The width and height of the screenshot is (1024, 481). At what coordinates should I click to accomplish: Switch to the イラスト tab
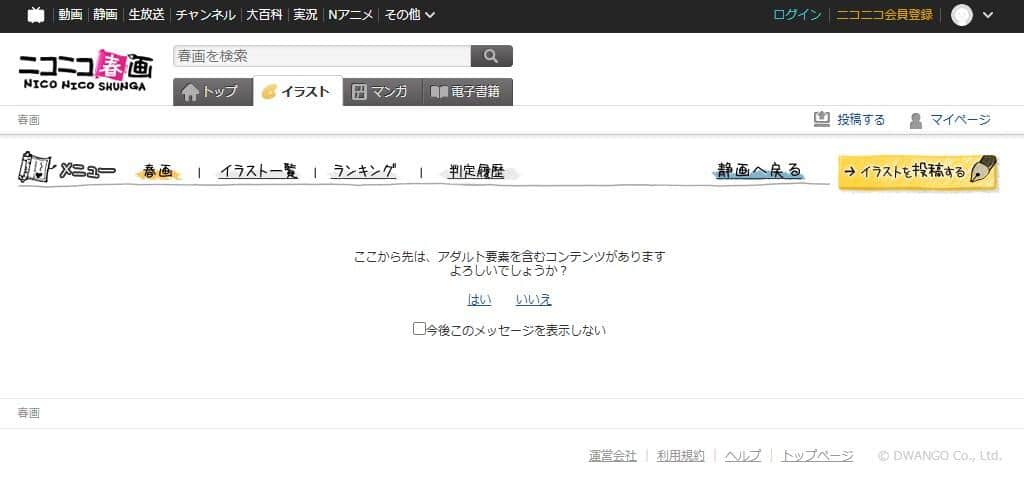tap(298, 92)
